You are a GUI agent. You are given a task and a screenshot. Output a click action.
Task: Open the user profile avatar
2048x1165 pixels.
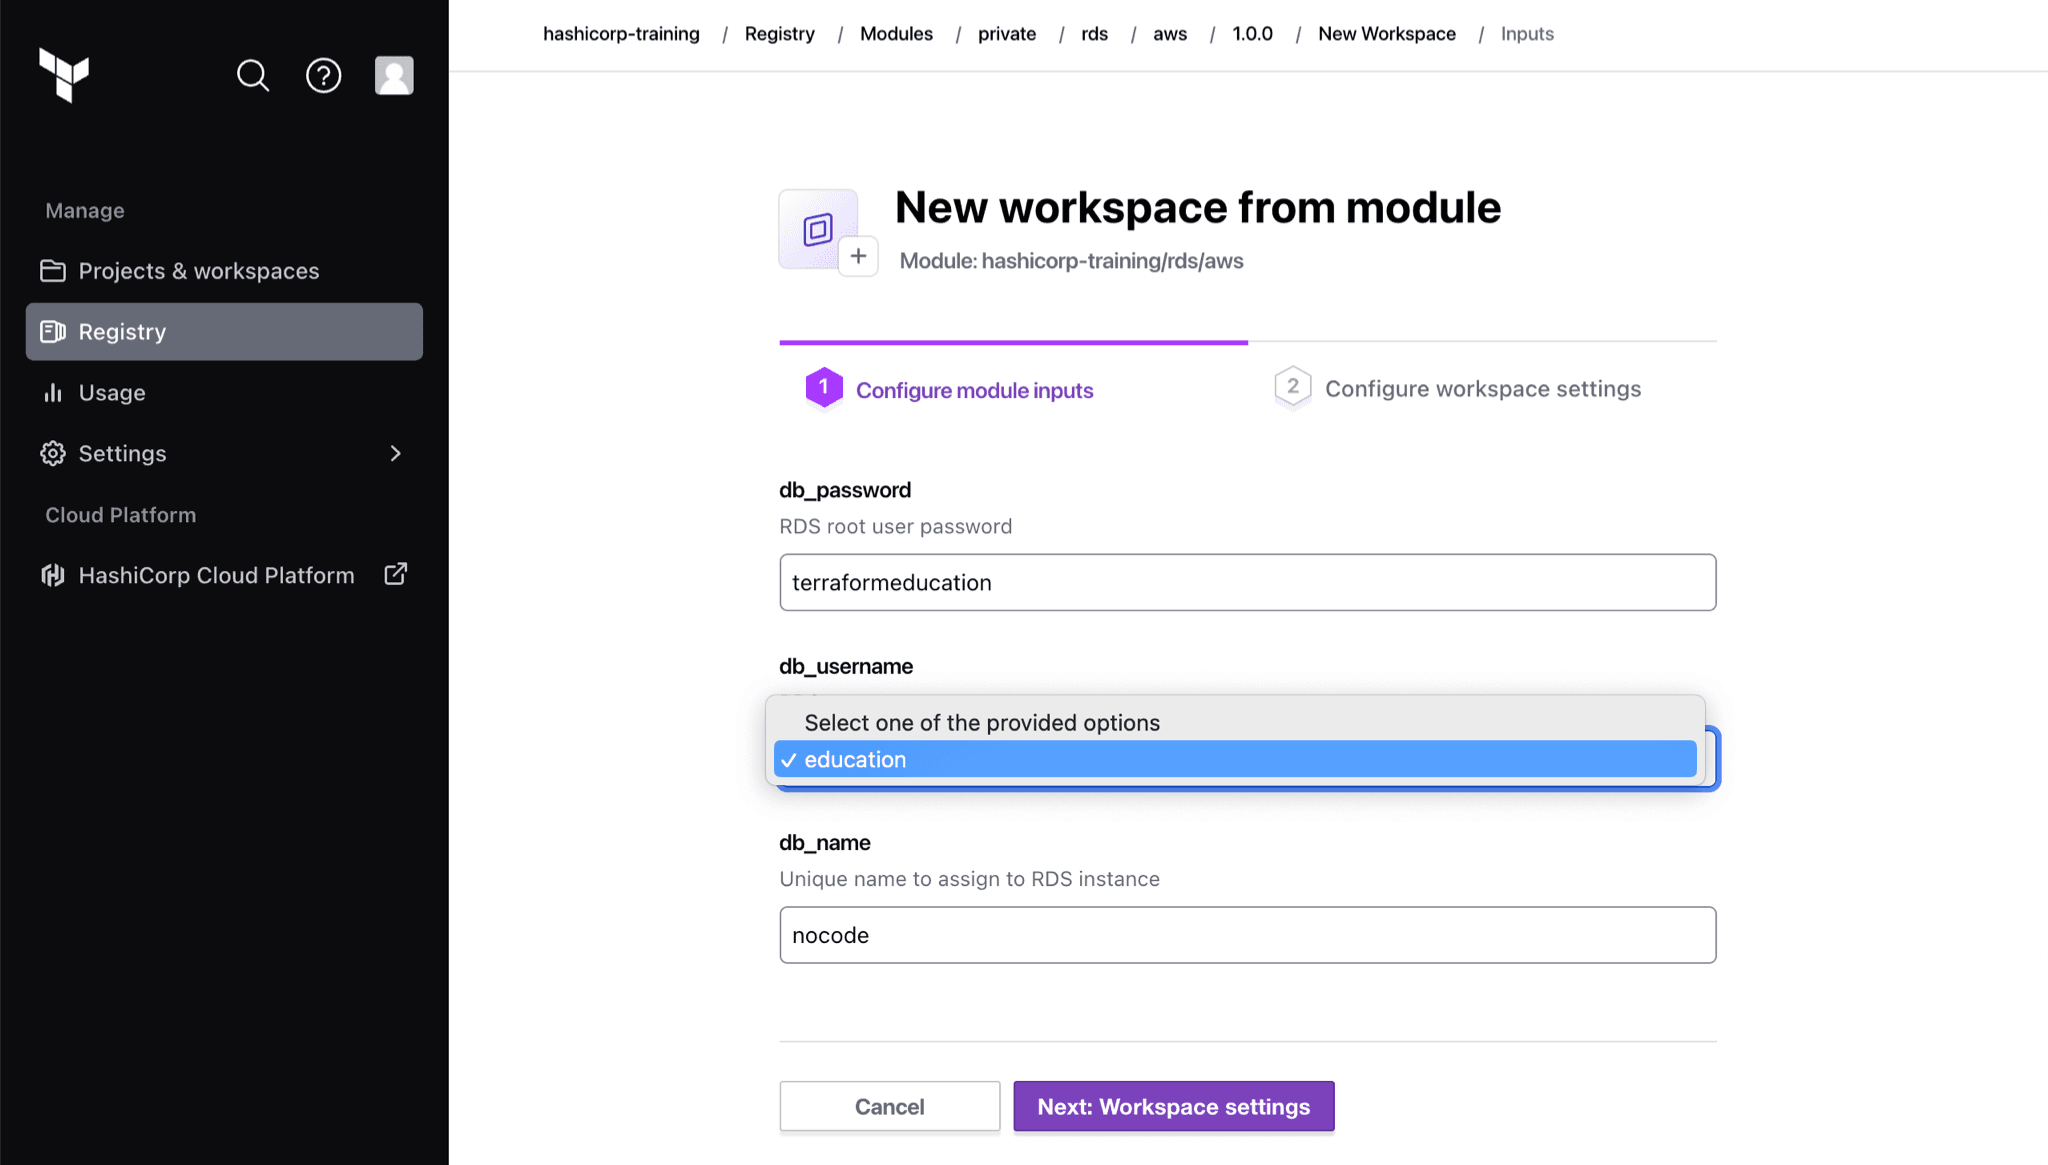(394, 75)
